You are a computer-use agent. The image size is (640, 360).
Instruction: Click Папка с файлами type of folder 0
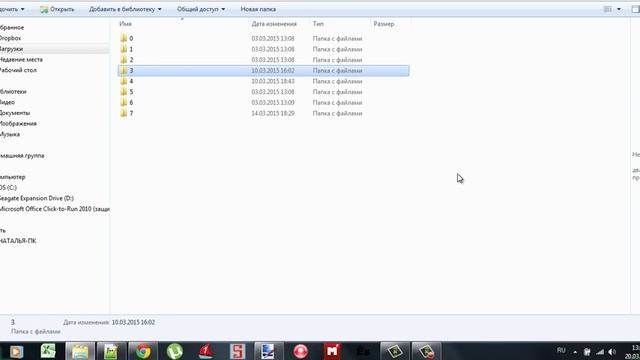(x=337, y=38)
